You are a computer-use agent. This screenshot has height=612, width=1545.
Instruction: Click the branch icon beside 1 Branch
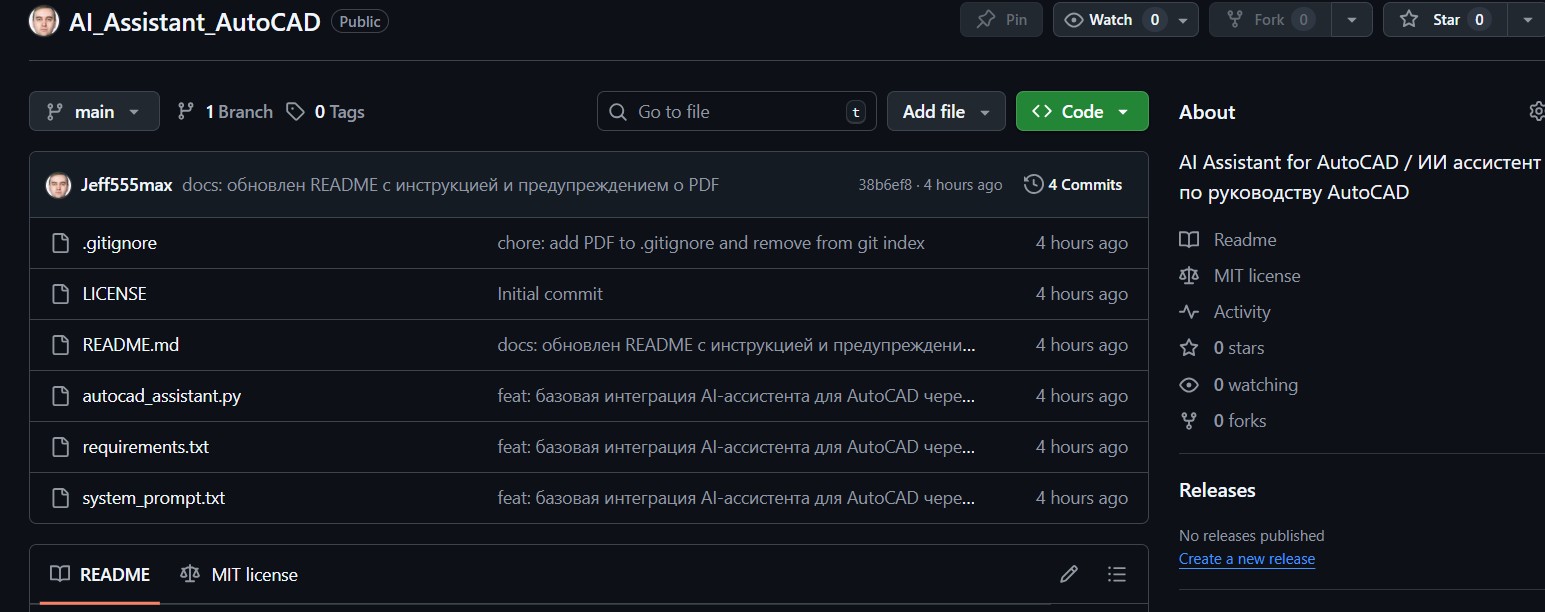click(x=186, y=112)
